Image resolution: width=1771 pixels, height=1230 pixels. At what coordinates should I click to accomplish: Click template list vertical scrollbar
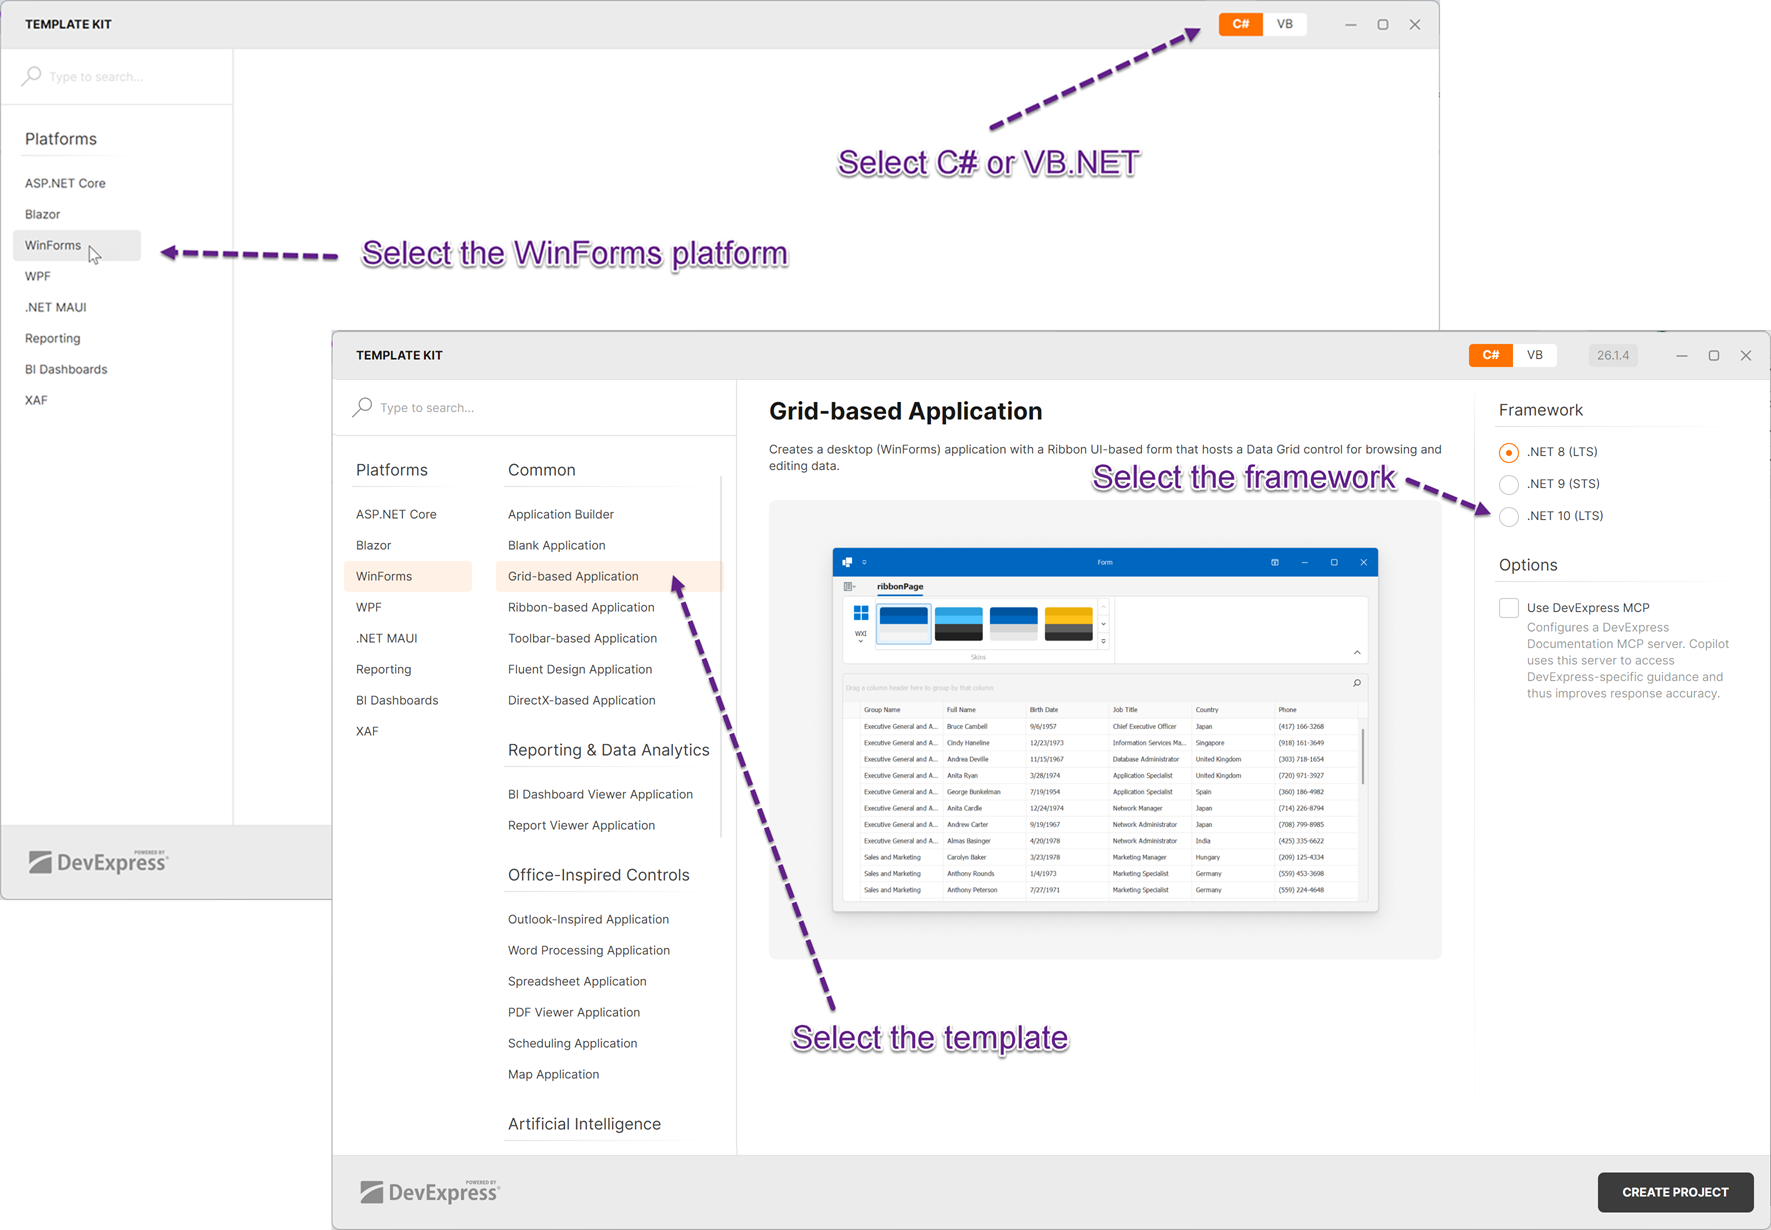721,655
